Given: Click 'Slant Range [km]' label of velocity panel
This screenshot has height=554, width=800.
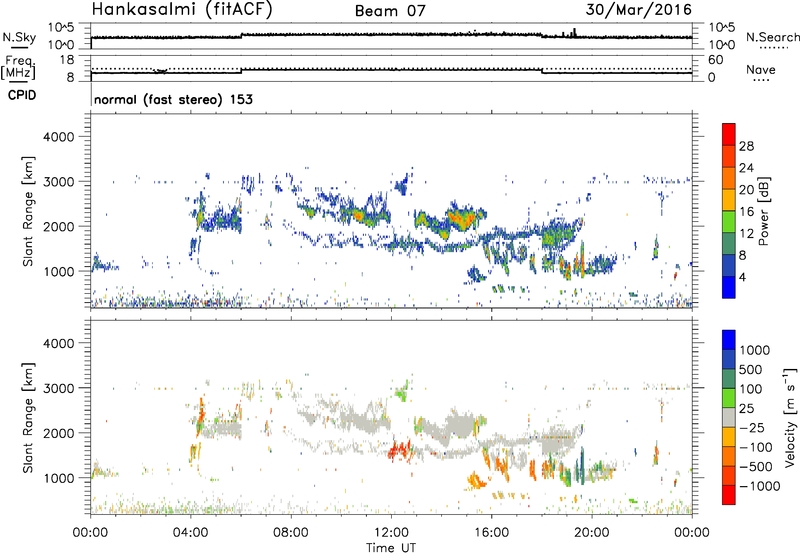Looking at the screenshot, I should [x=28, y=417].
